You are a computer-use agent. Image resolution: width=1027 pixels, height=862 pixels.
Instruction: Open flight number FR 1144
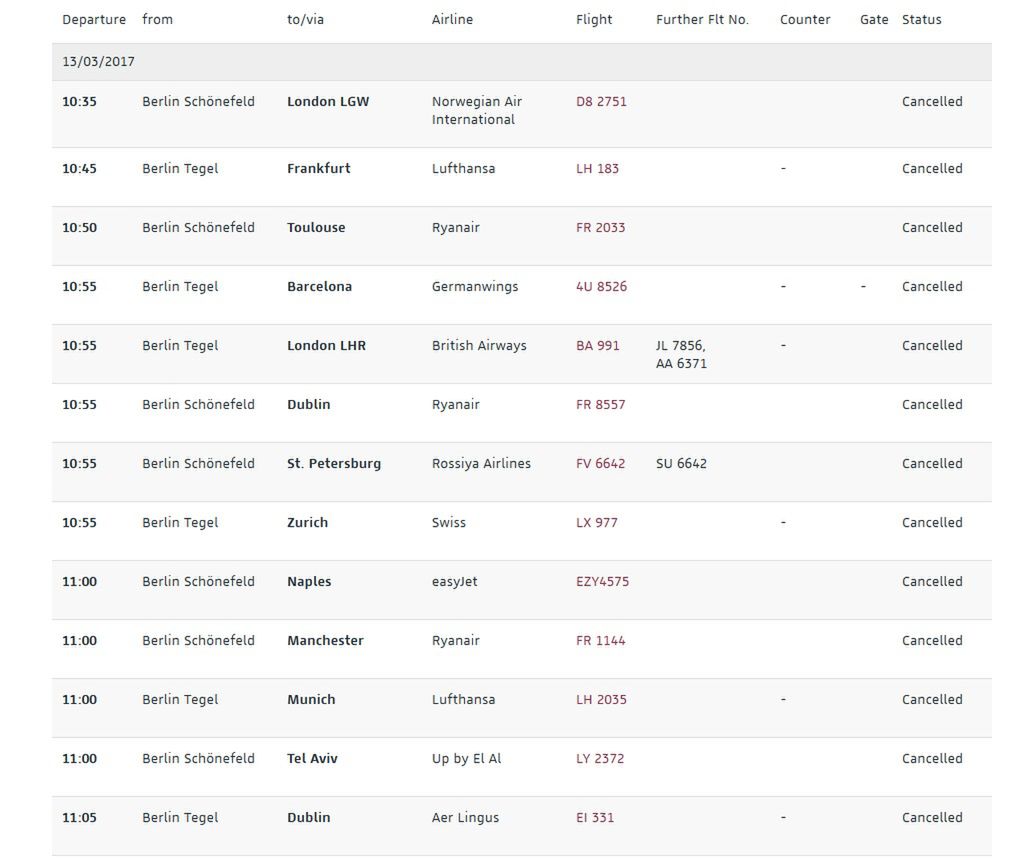pos(600,640)
